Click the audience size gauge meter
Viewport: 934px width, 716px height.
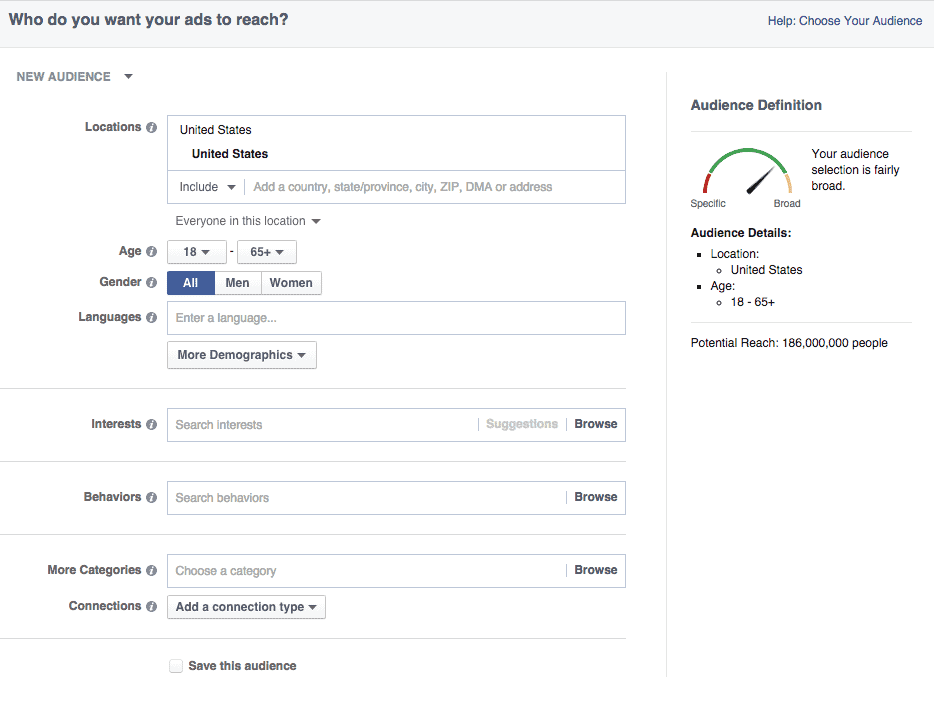pyautogui.click(x=748, y=171)
